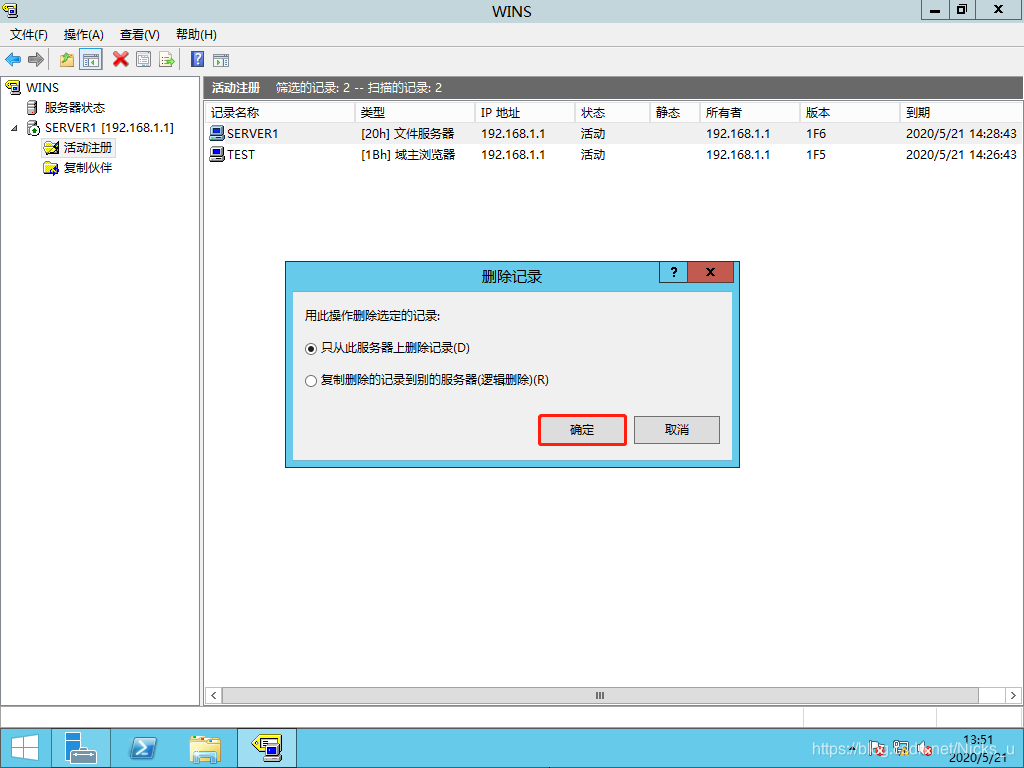Screen dimensions: 1024x768
Task: Click the WINS root node icon in tree
Action: [13, 87]
